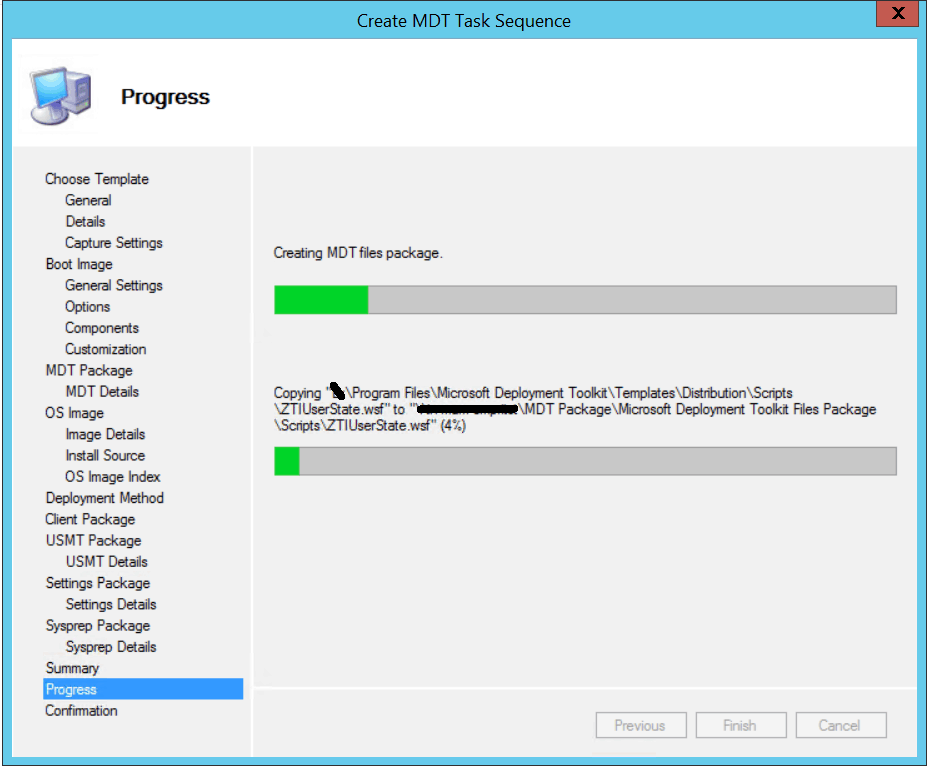Select the USMT Package step
Image resolution: width=928 pixels, height=767 pixels.
[x=94, y=540]
